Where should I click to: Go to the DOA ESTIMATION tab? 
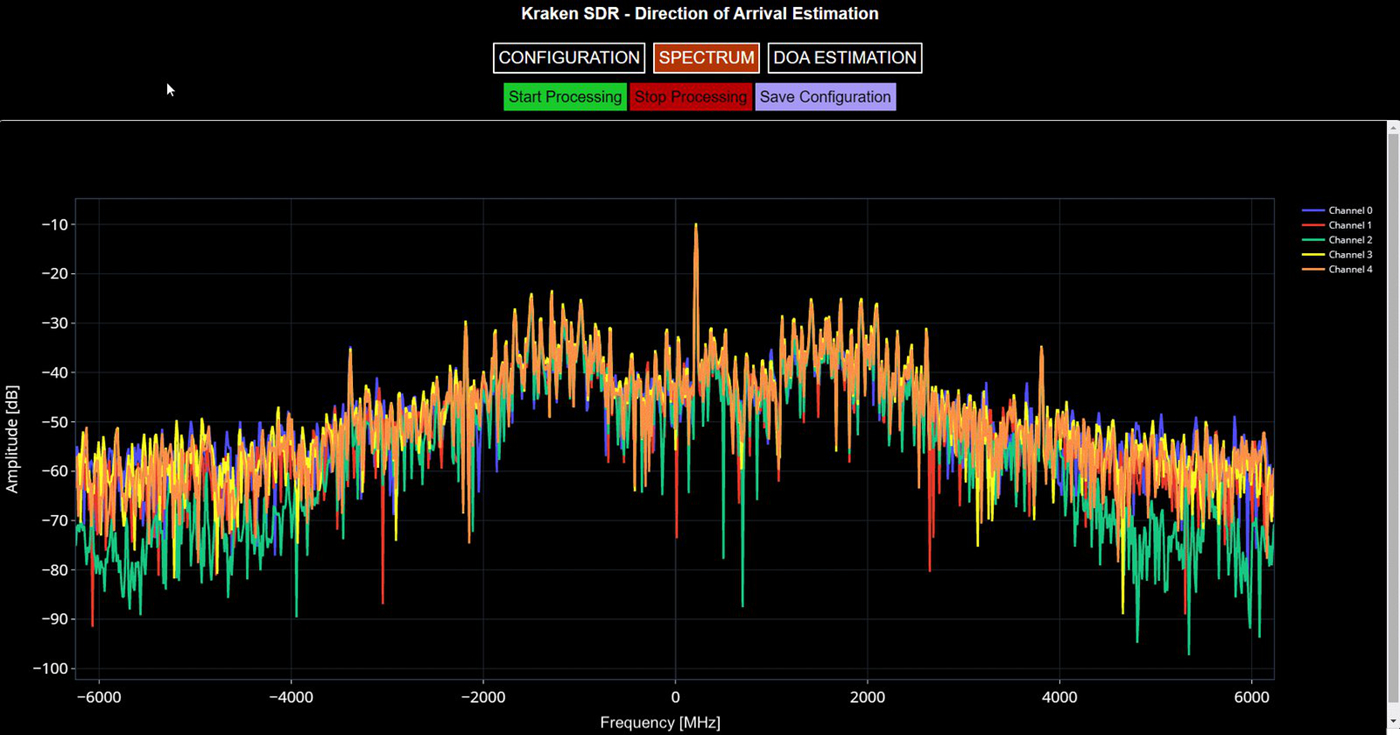(x=844, y=58)
